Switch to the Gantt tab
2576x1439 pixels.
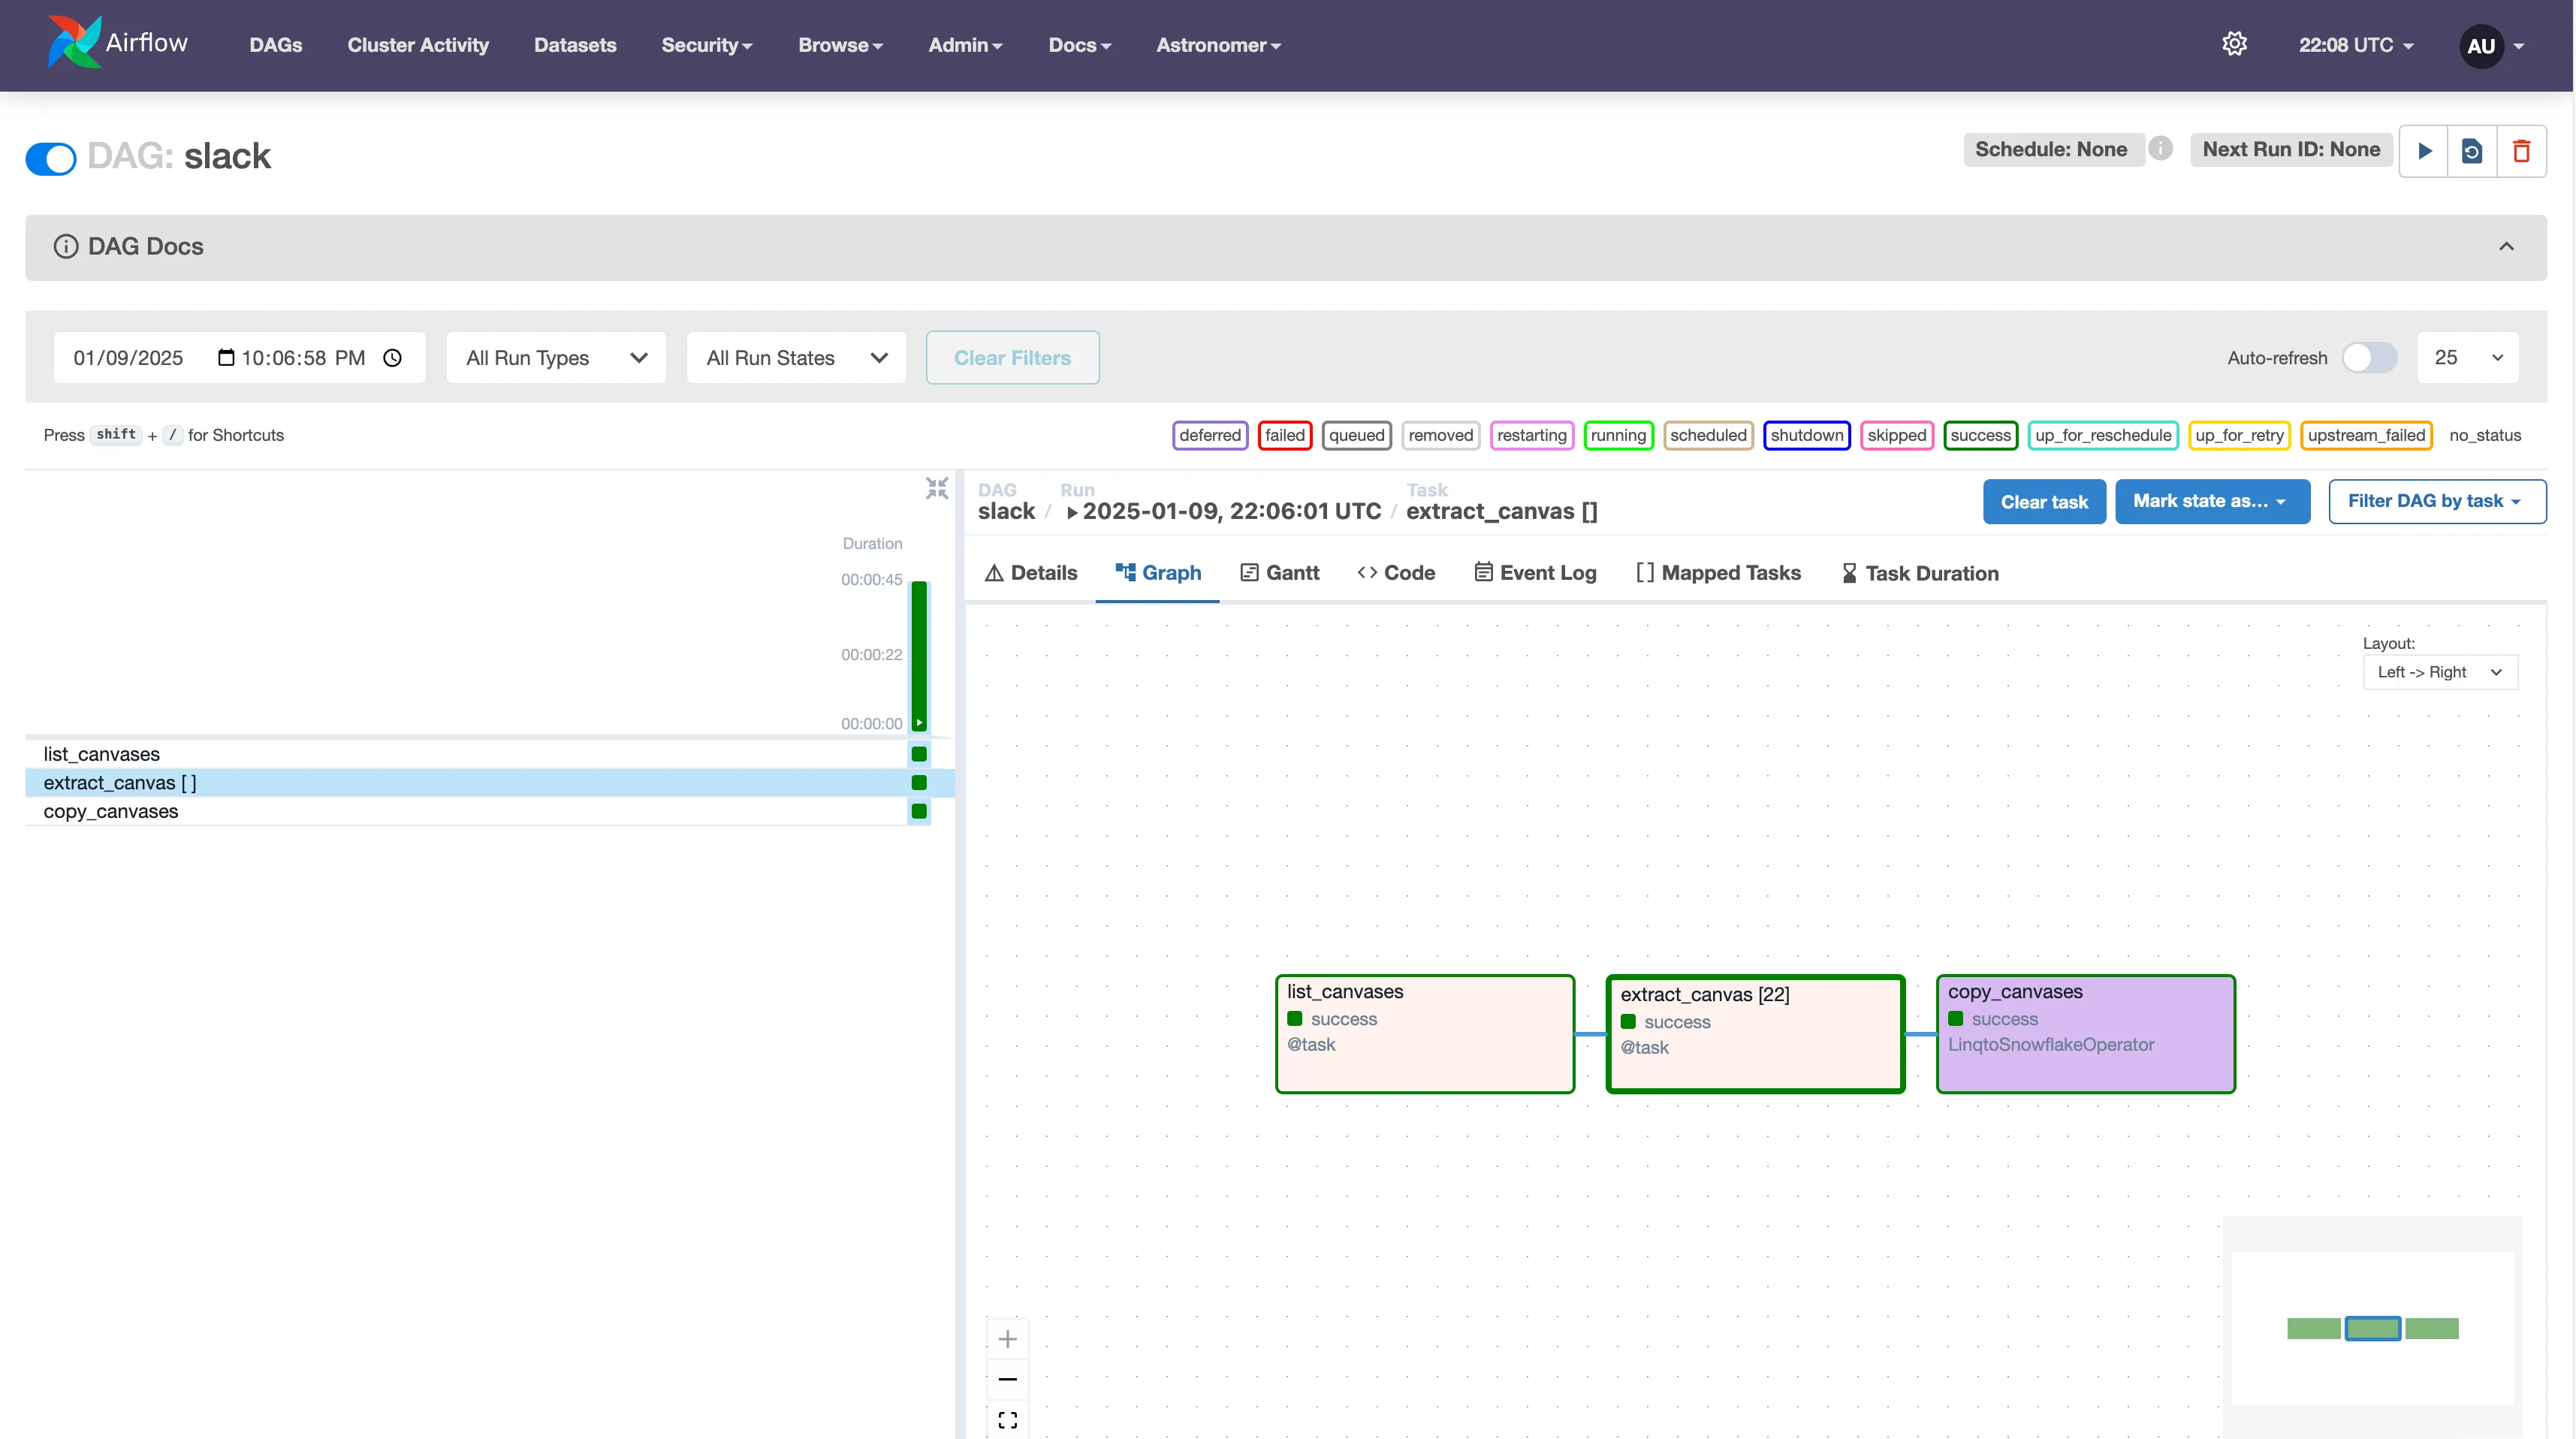[x=1280, y=573]
